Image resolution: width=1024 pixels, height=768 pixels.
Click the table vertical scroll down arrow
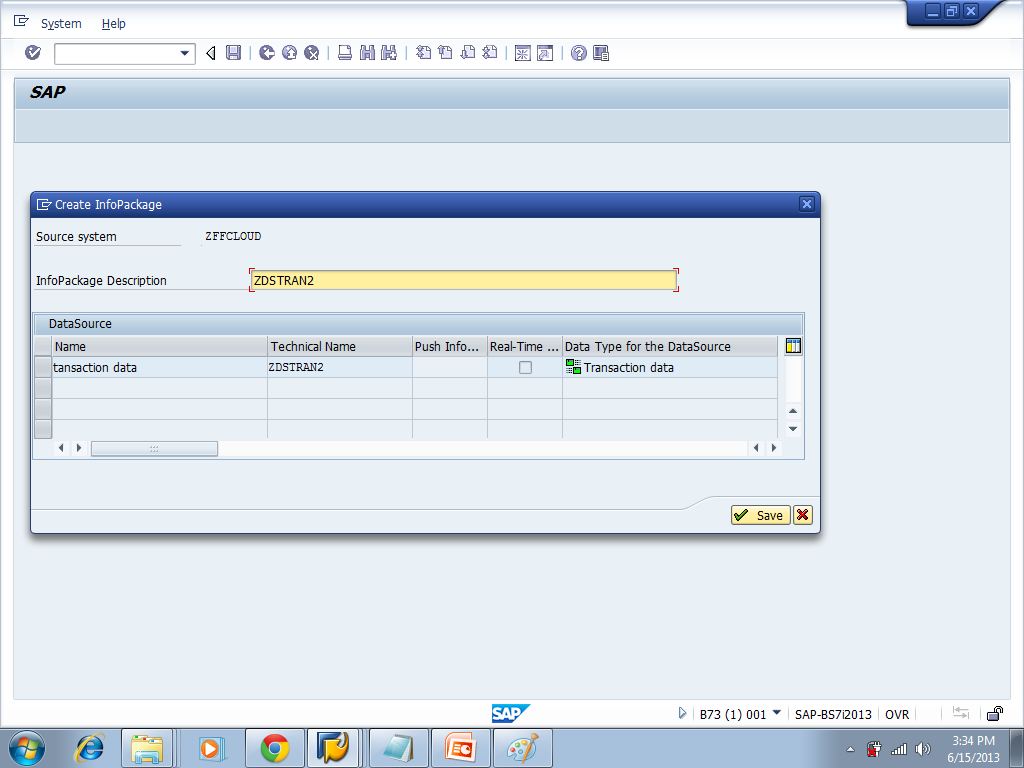point(793,429)
